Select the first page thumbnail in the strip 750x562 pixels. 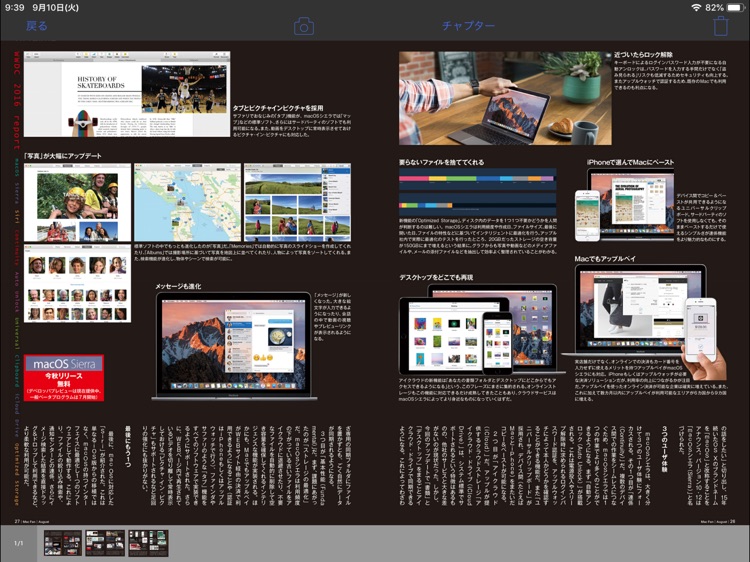click(63, 543)
